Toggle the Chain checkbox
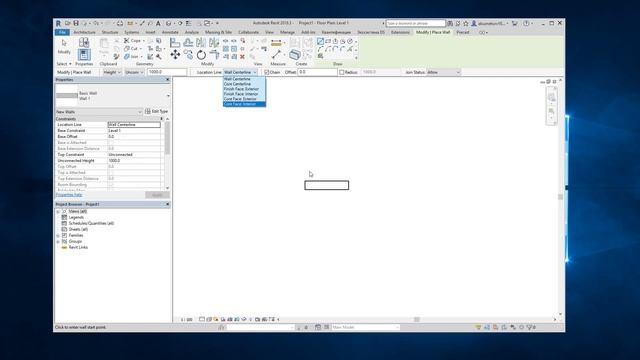Viewport: 640px width, 360px height. 267,72
